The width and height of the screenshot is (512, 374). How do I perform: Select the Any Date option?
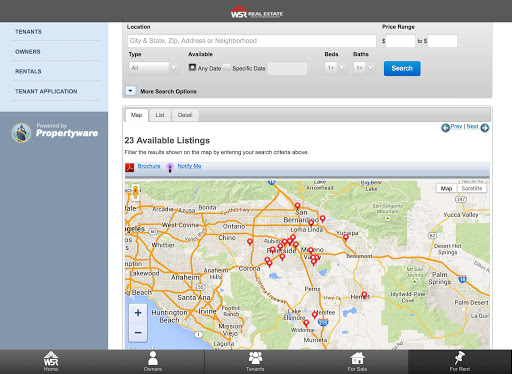[192, 67]
